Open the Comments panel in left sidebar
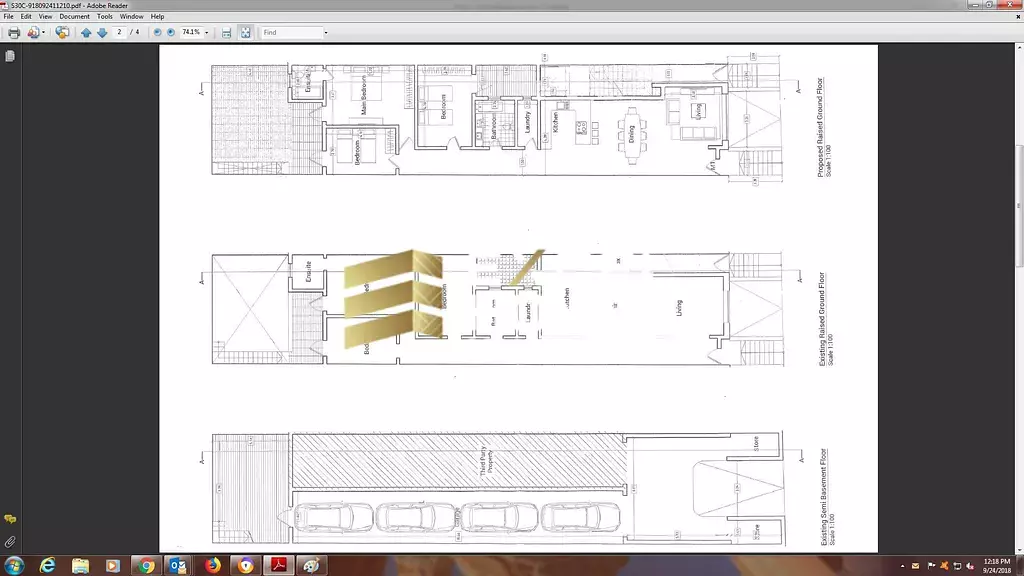1024x576 pixels. pyautogui.click(x=10, y=520)
